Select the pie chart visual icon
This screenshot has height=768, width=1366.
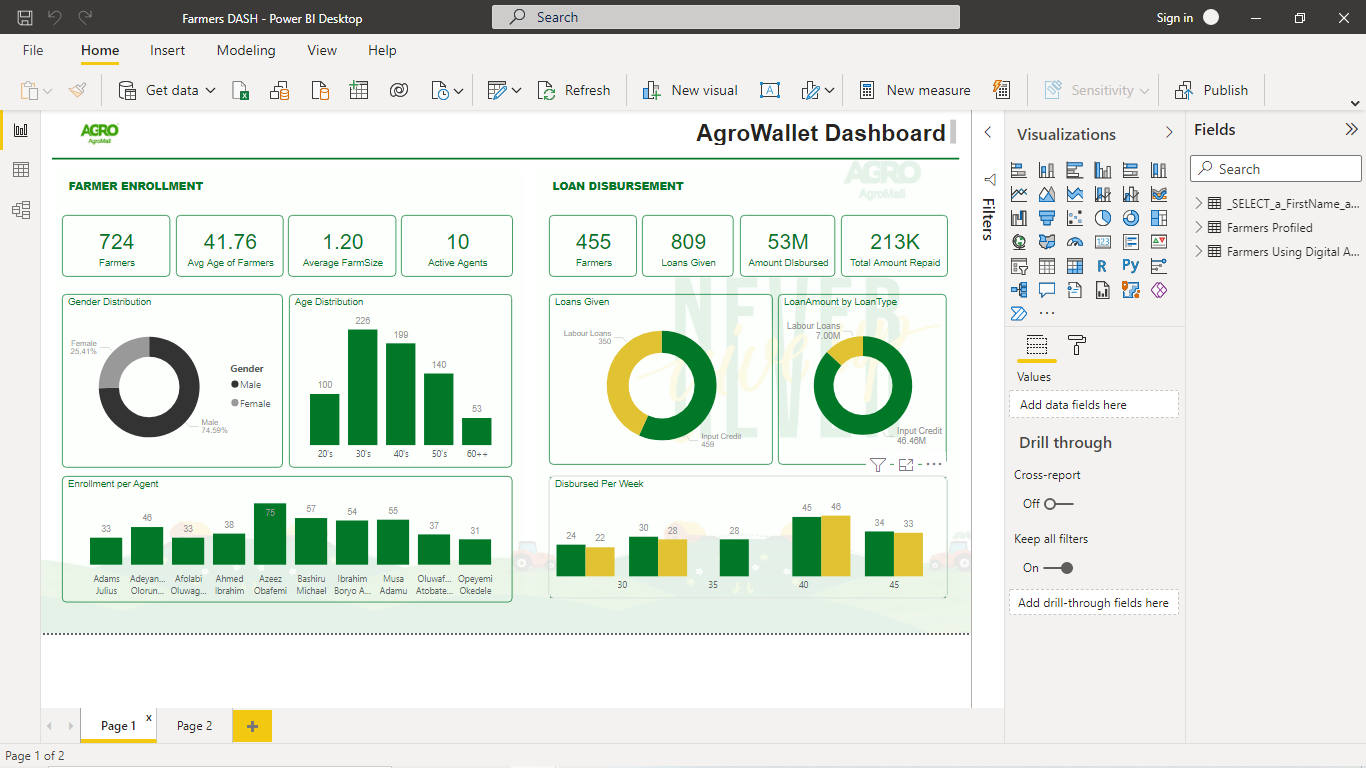point(1102,218)
